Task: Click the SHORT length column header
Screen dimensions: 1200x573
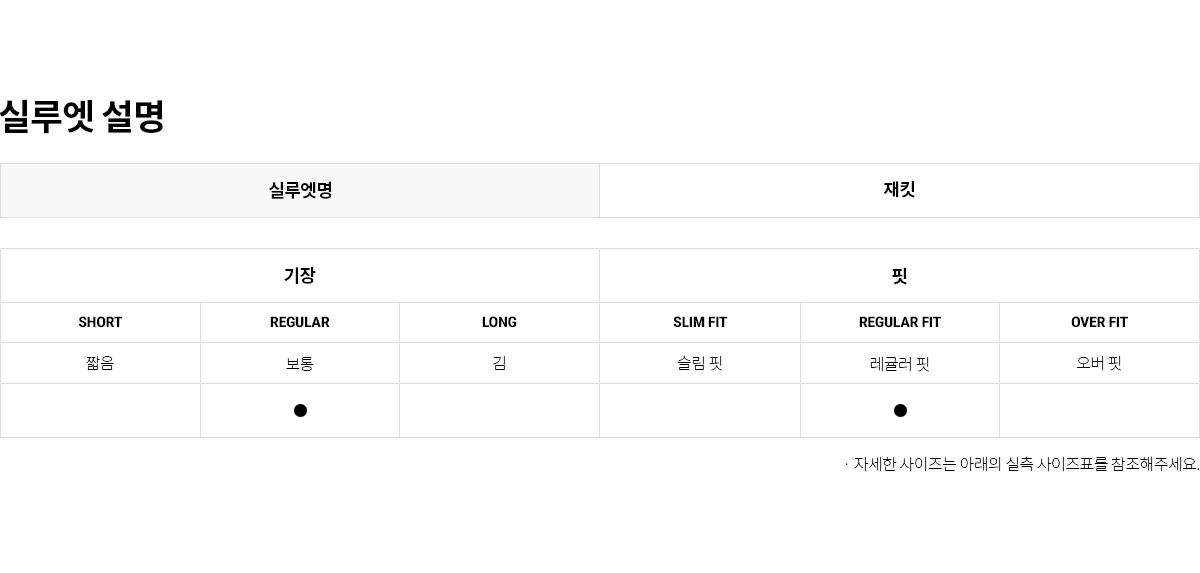Action: click(100, 322)
